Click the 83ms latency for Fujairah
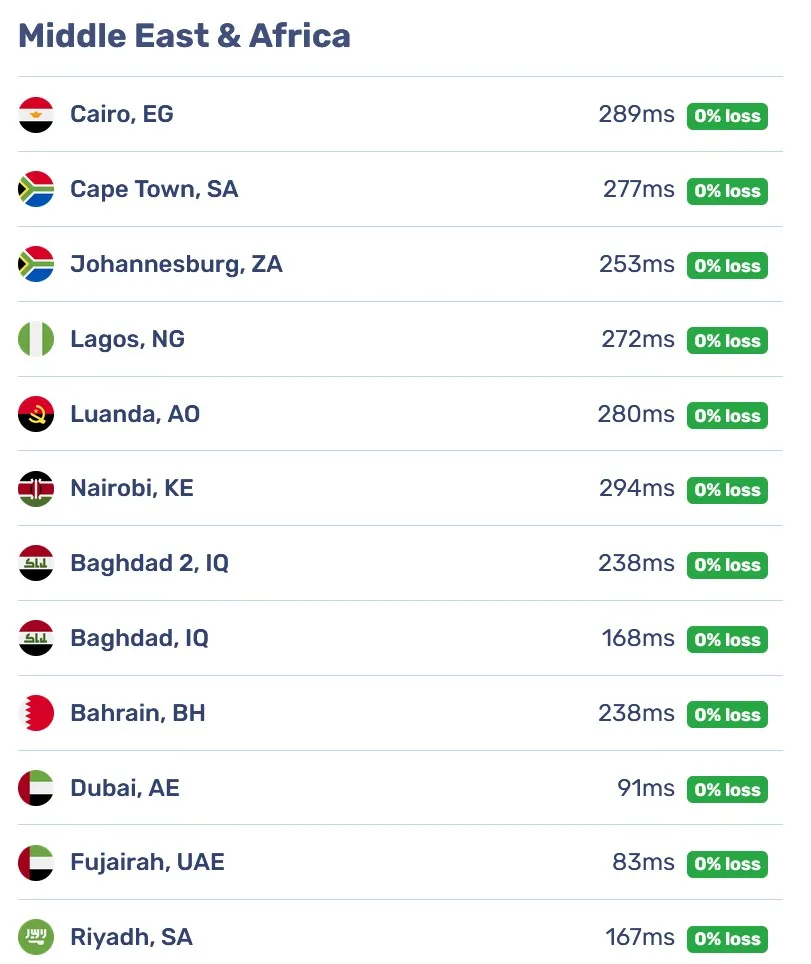This screenshot has height=964, width=811. tap(643, 862)
